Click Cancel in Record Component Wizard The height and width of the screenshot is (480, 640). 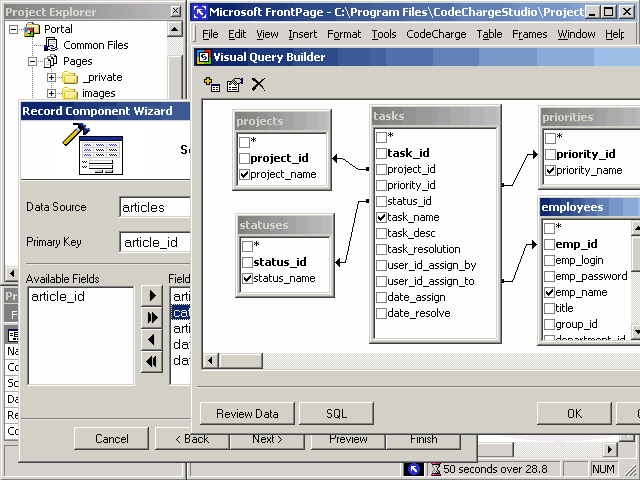[111, 439]
